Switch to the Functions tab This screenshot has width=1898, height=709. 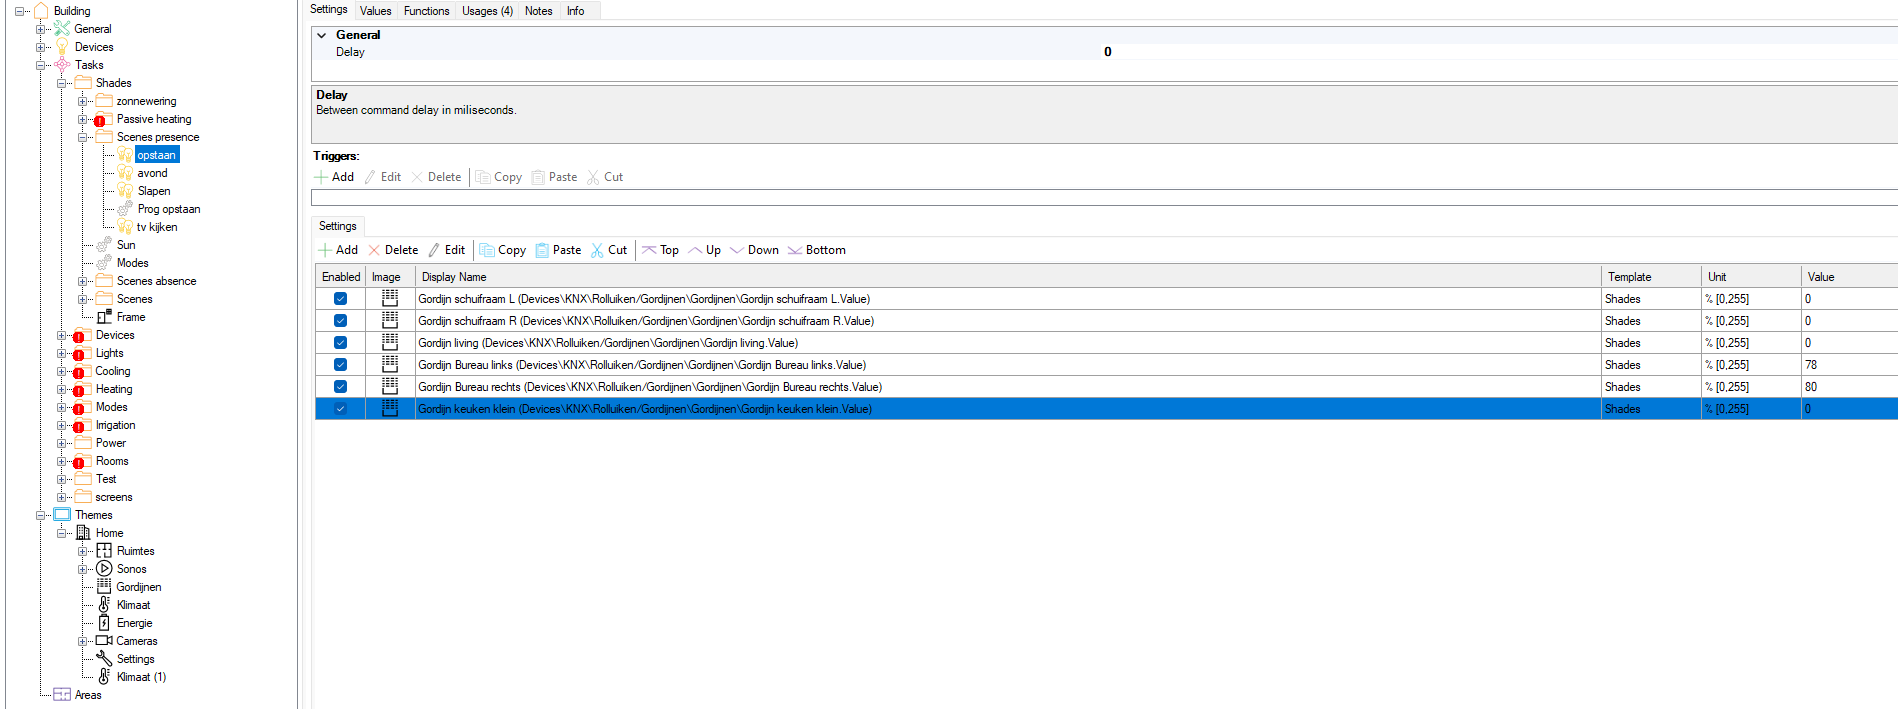tap(426, 11)
